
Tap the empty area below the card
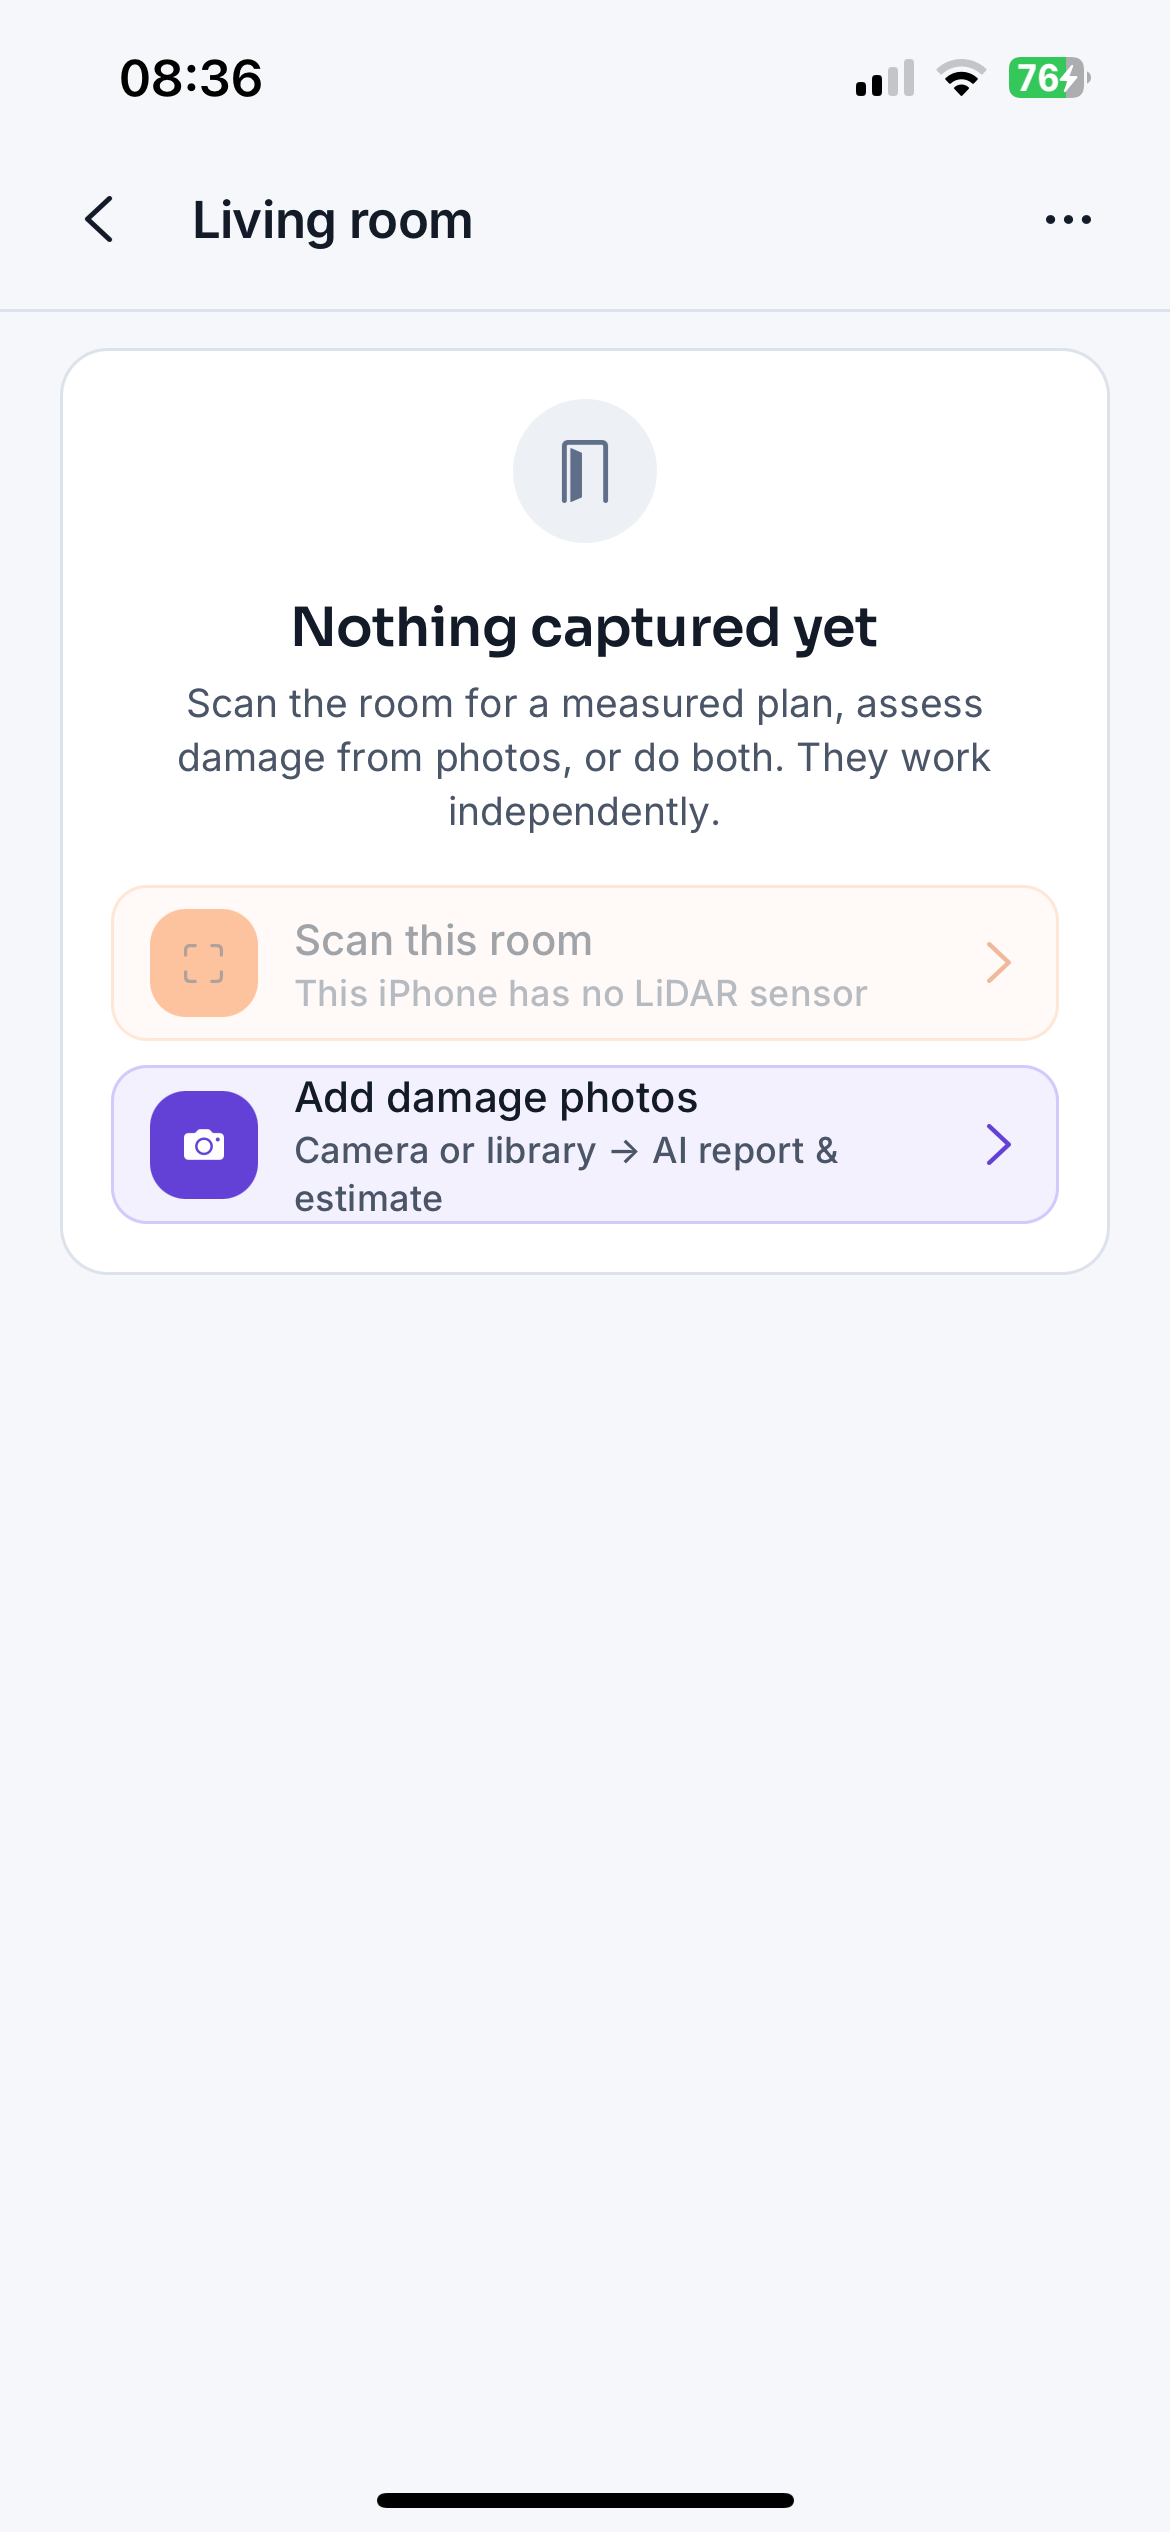pyautogui.click(x=585, y=1850)
